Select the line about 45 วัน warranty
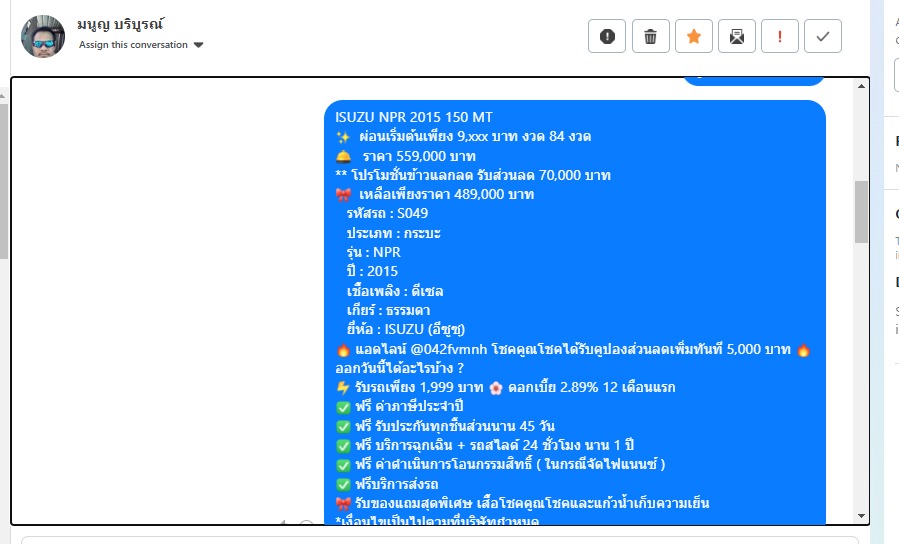 [x=445, y=426]
